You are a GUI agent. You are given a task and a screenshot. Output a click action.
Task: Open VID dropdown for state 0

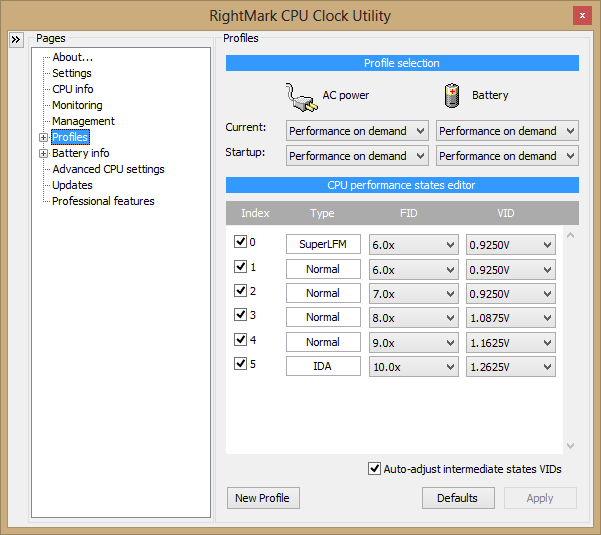[x=511, y=245]
